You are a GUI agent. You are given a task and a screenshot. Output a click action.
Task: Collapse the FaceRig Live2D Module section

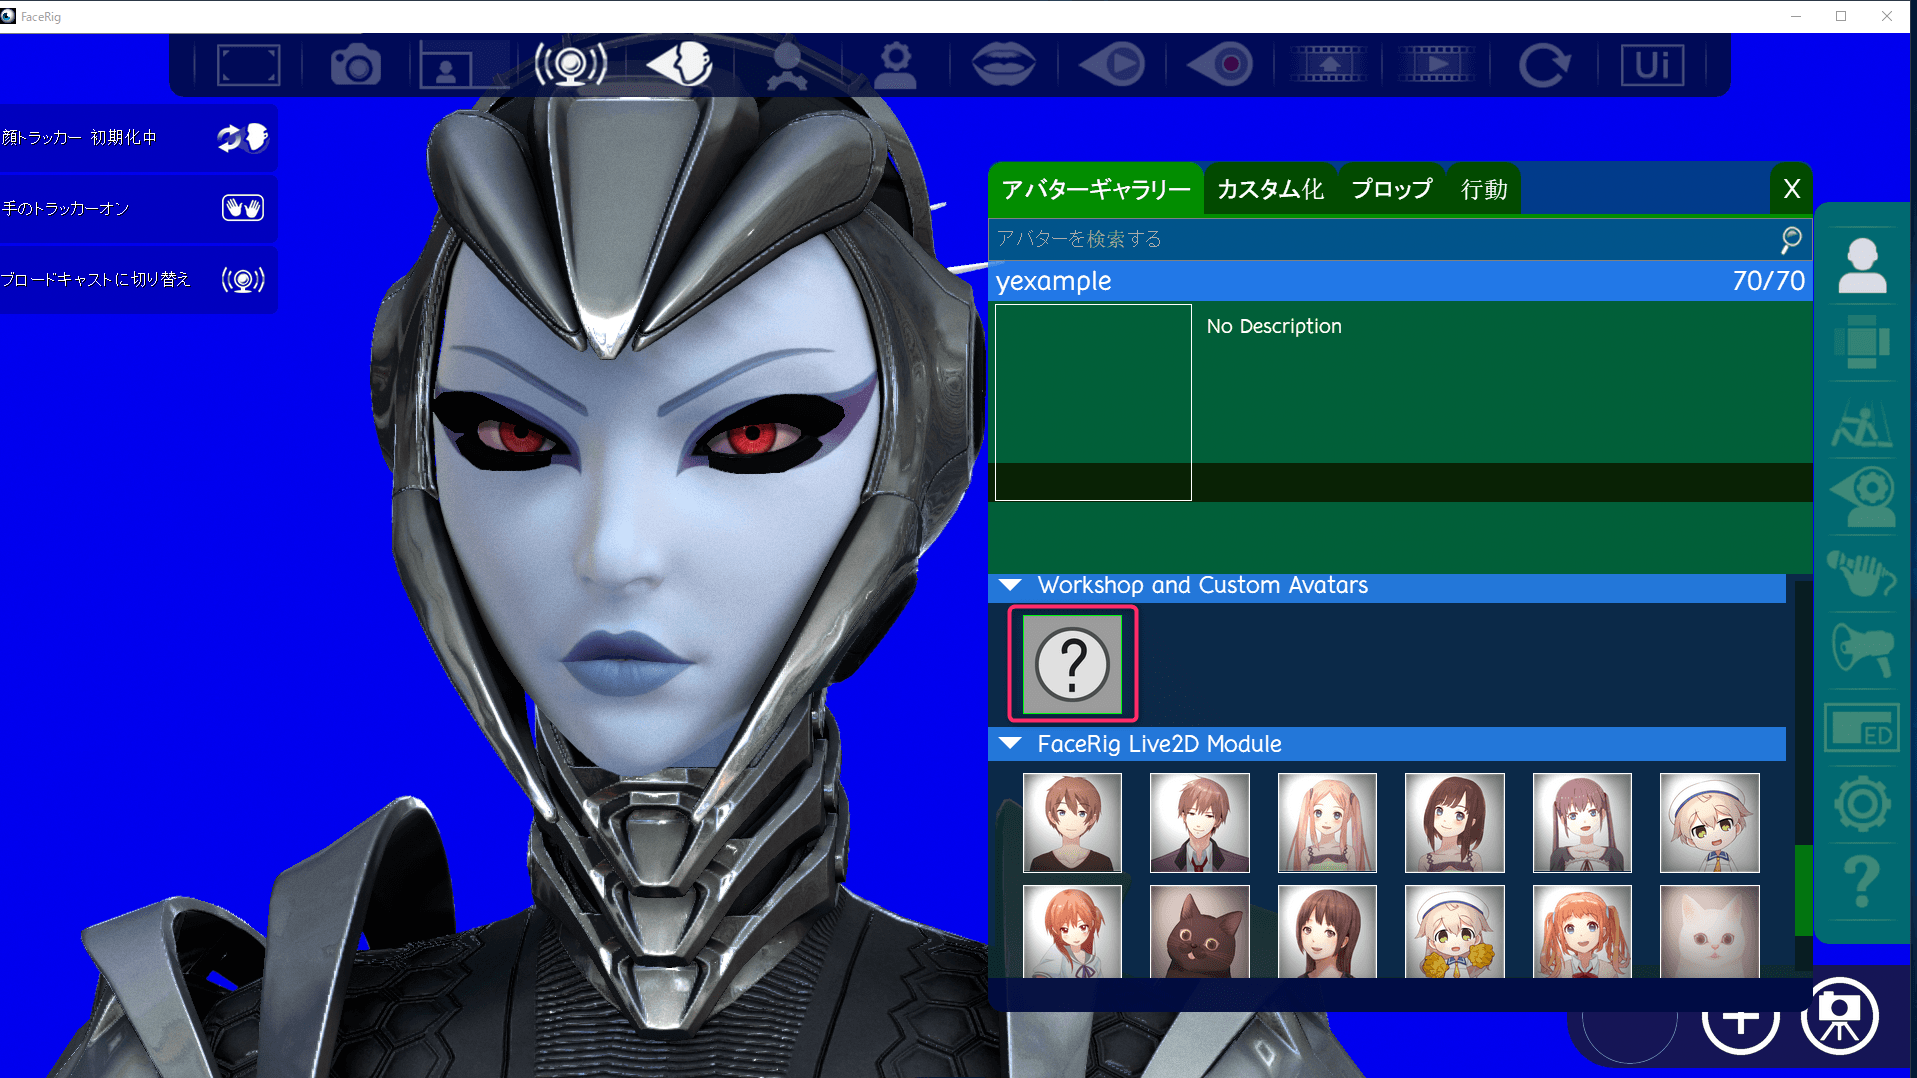coord(1010,744)
